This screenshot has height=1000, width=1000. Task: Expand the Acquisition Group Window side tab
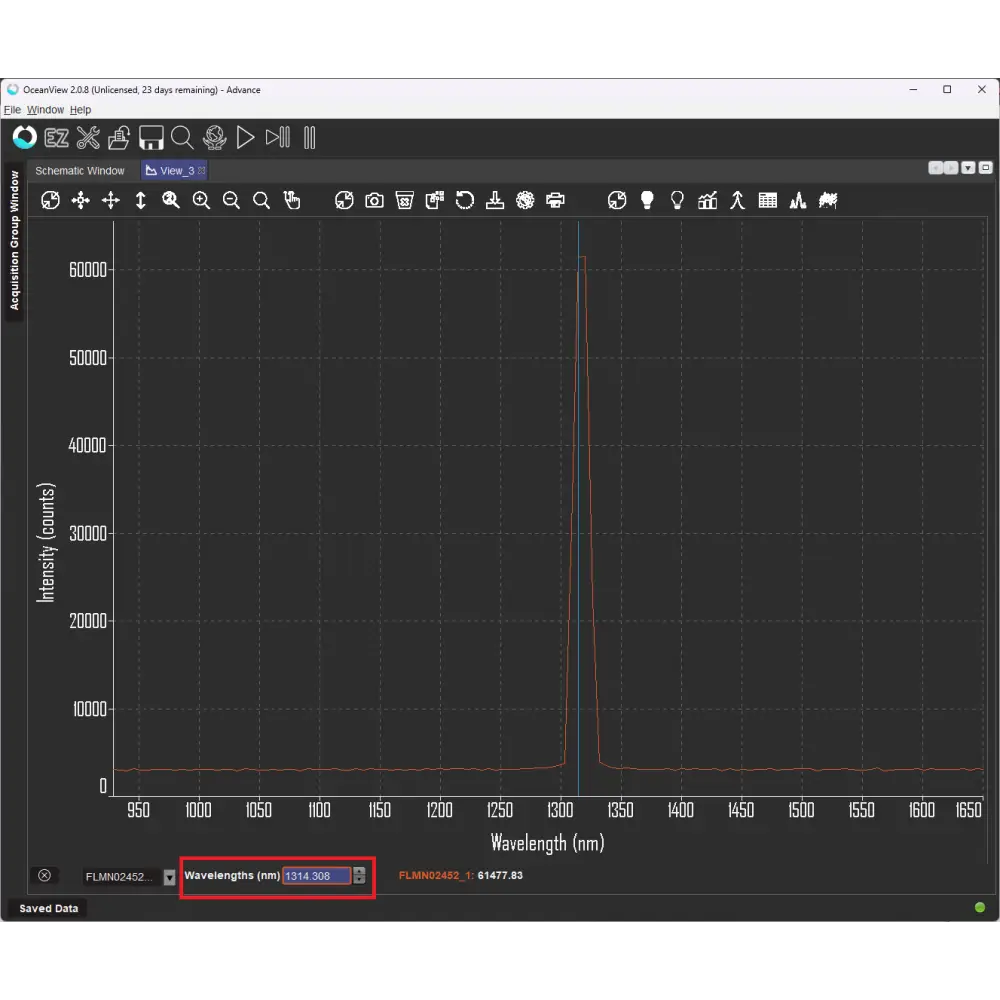pyautogui.click(x=14, y=240)
